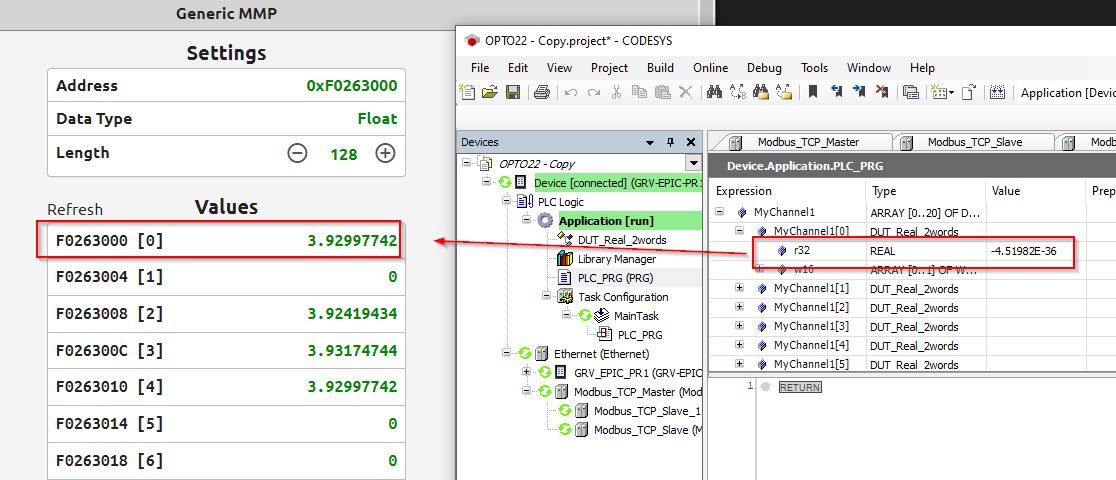Click Refresh in Generic MMP
1116x480 pixels.
coord(75,209)
